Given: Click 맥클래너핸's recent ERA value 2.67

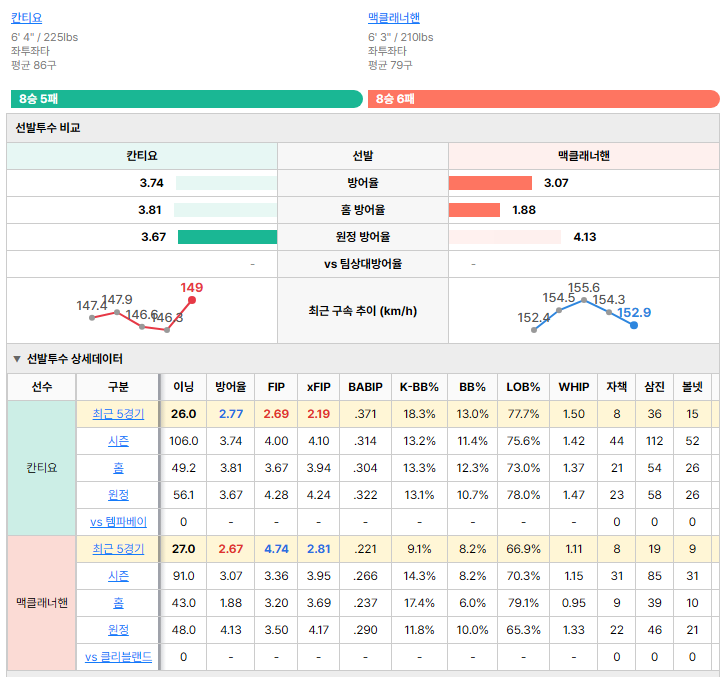Looking at the screenshot, I should point(231,549).
